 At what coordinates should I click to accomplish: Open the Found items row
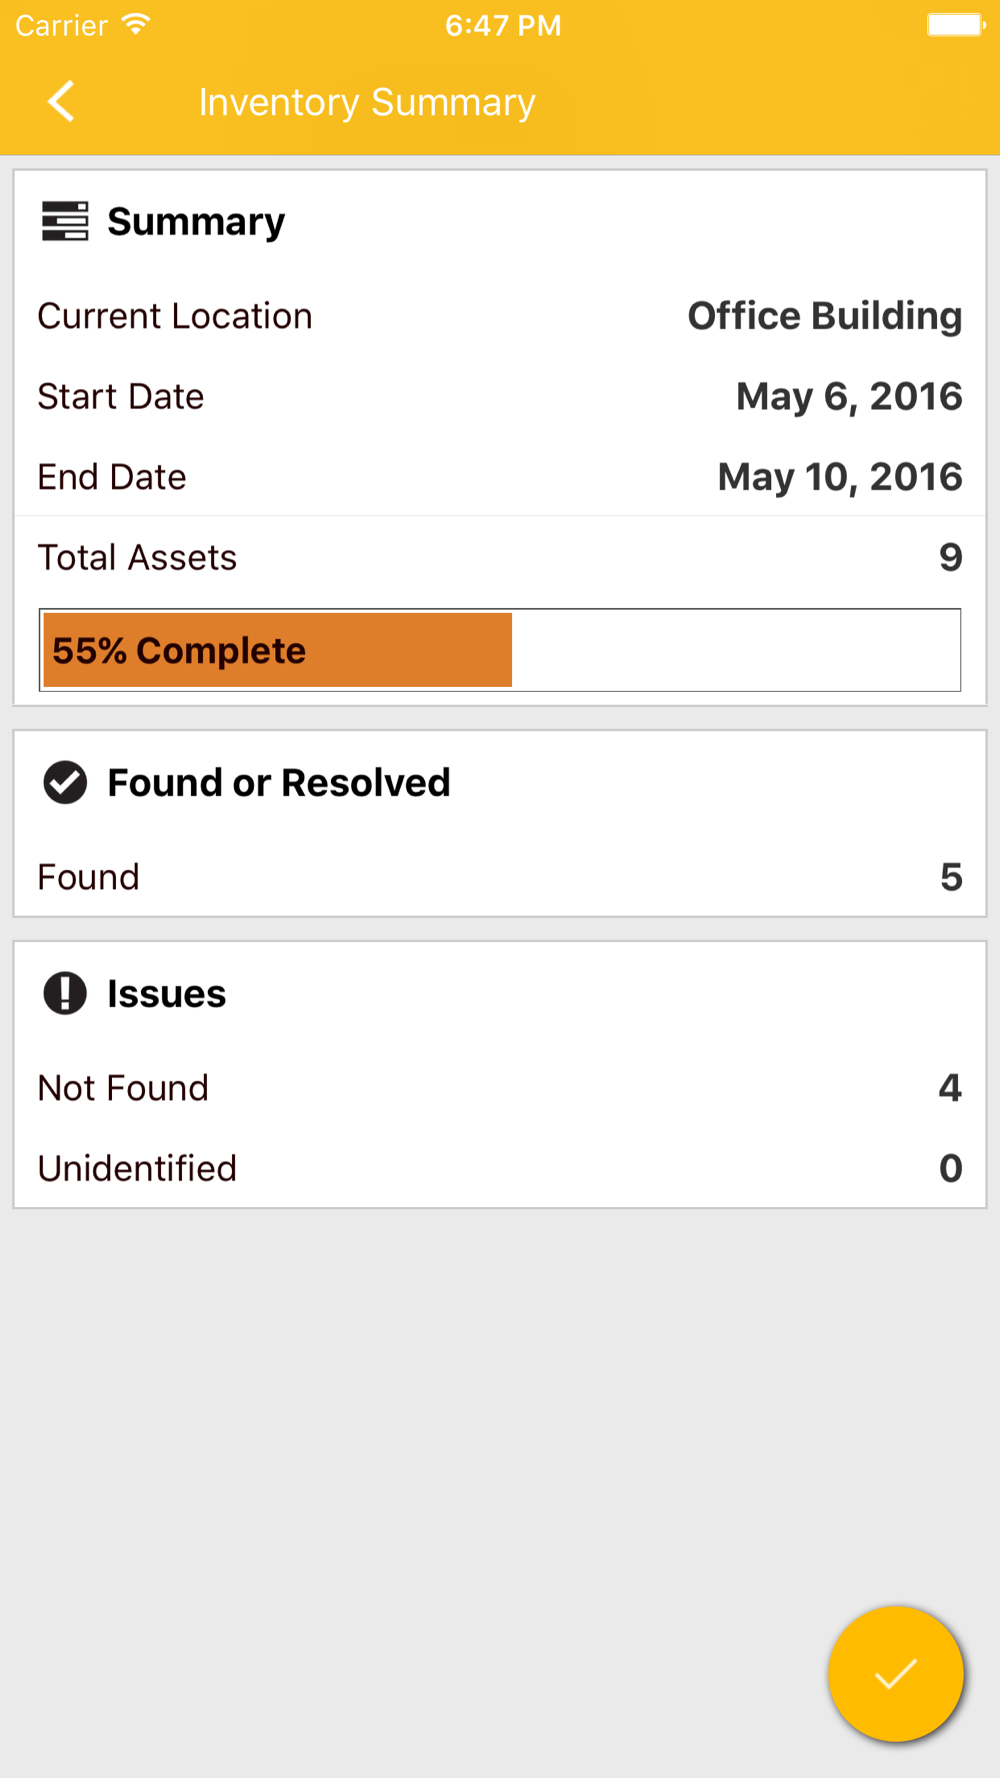[x=500, y=877]
